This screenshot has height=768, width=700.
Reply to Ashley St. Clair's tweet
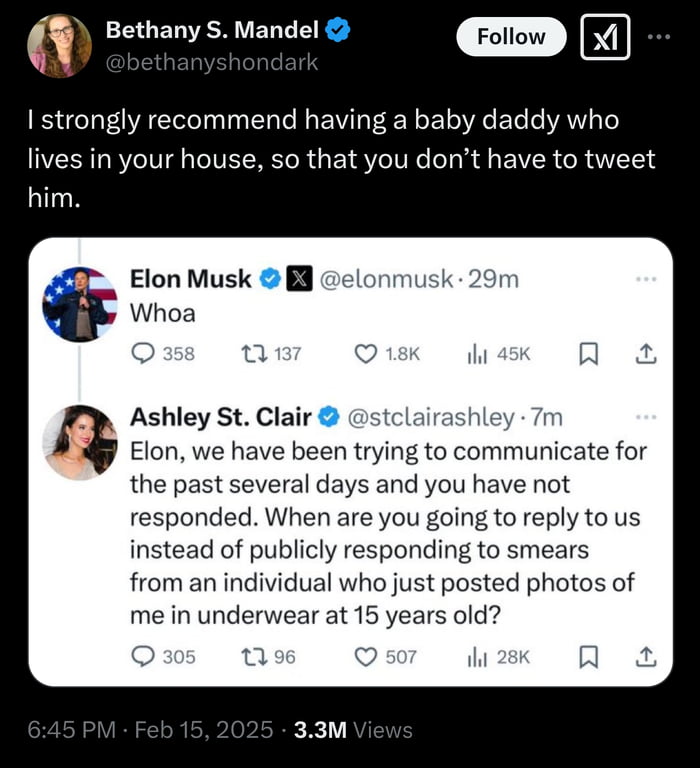(x=144, y=656)
